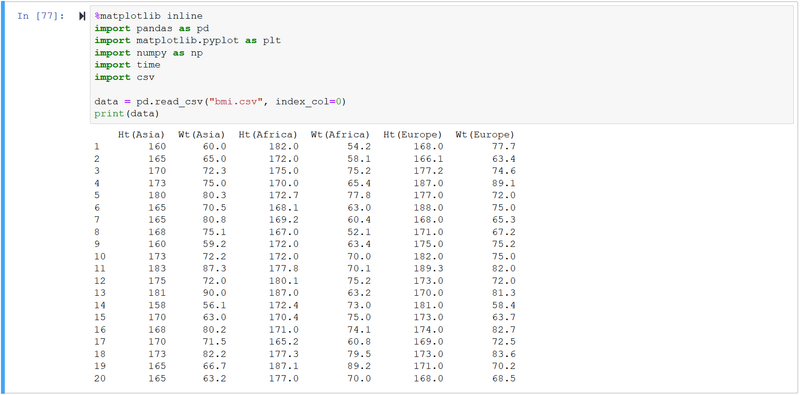Image resolution: width=800 pixels, height=395 pixels.
Task: Click the Ht(Asia) column header
Action: click(x=142, y=135)
